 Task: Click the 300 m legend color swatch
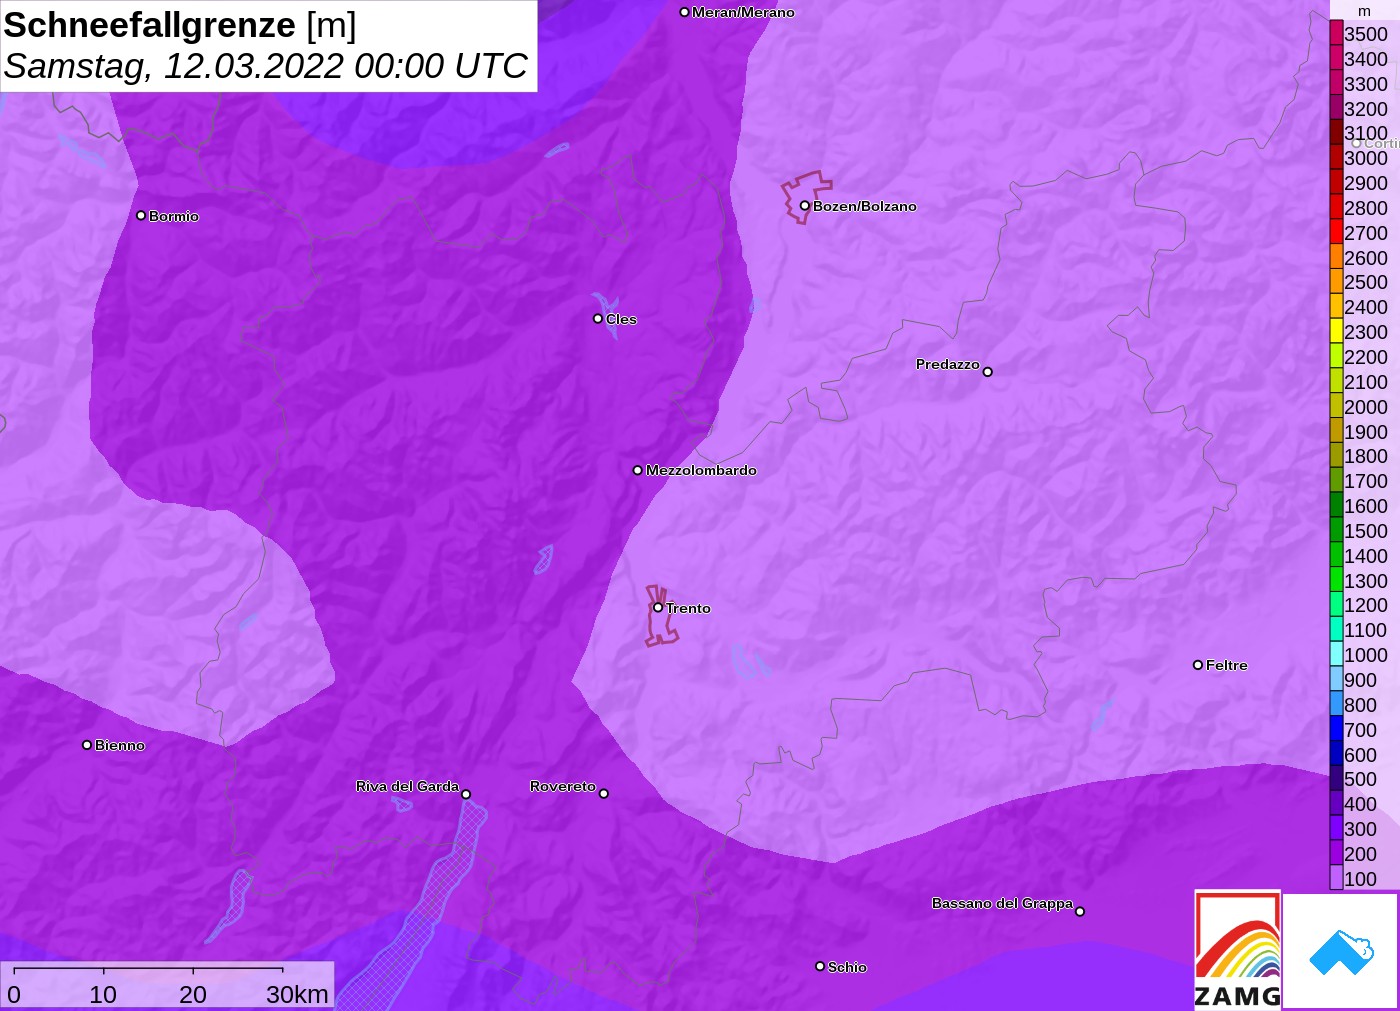pyautogui.click(x=1336, y=828)
